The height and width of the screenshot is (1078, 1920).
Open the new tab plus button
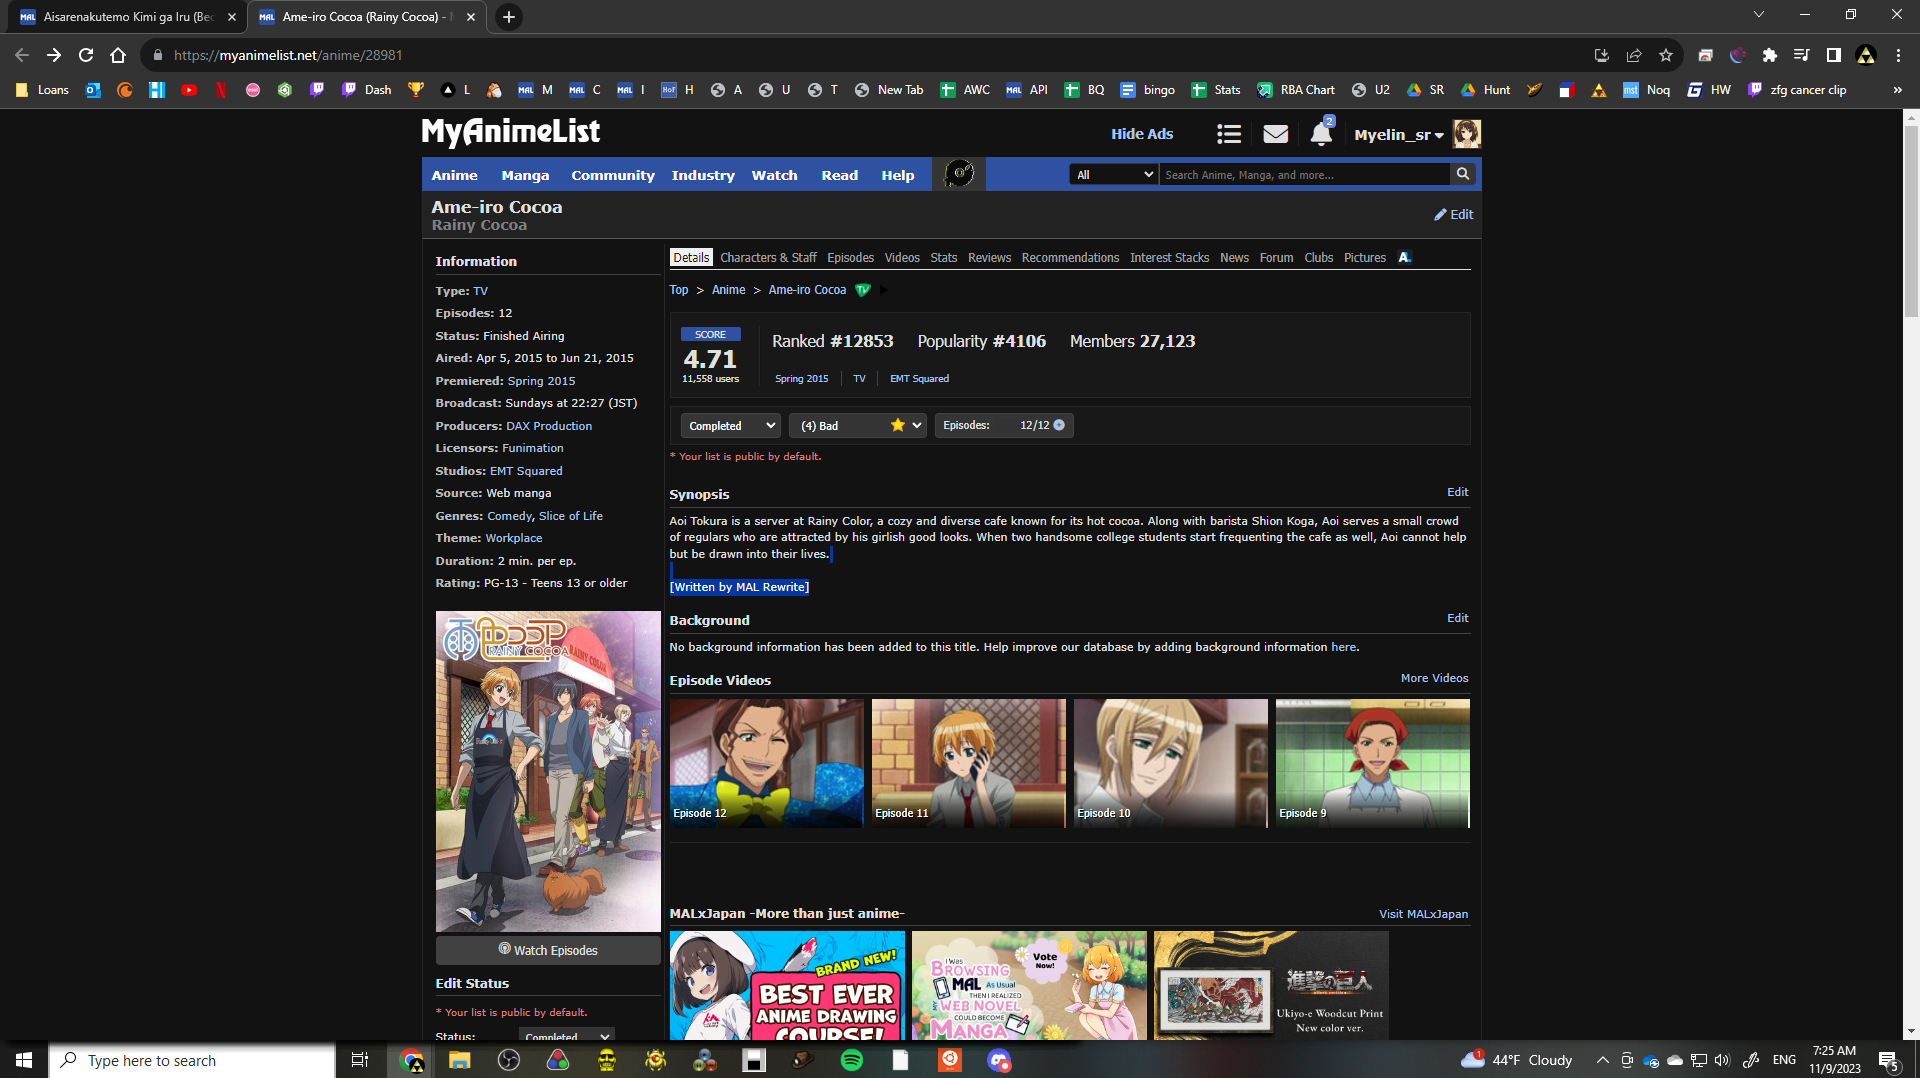pyautogui.click(x=509, y=17)
